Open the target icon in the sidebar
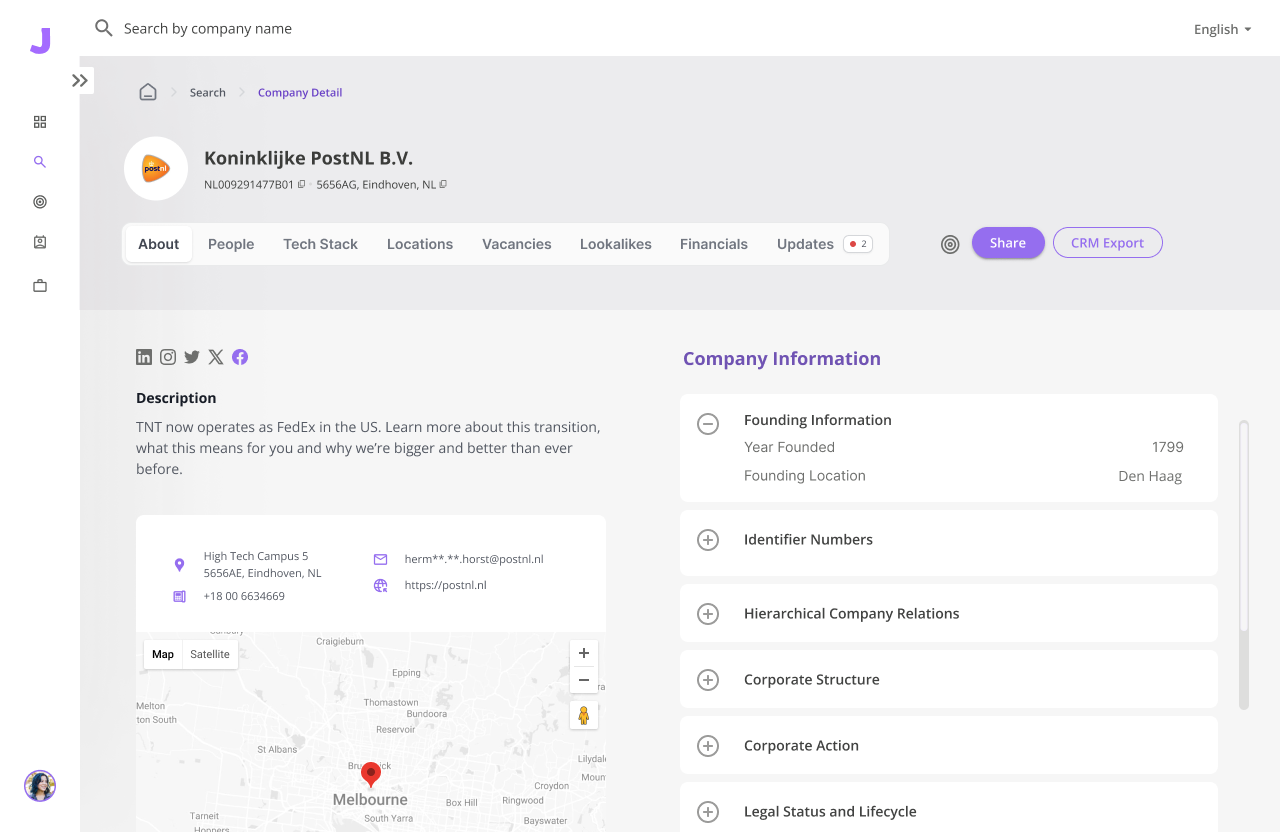This screenshot has width=1280, height=832. [x=40, y=202]
